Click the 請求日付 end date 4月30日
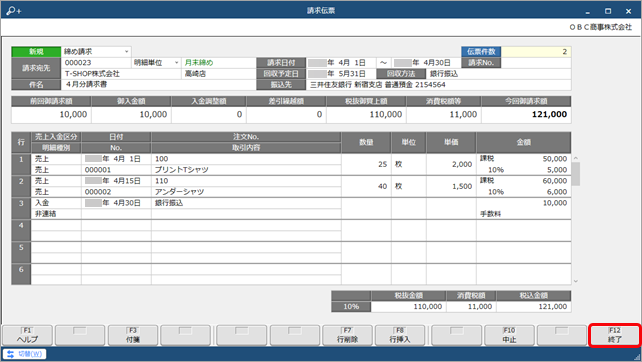 click(x=426, y=63)
